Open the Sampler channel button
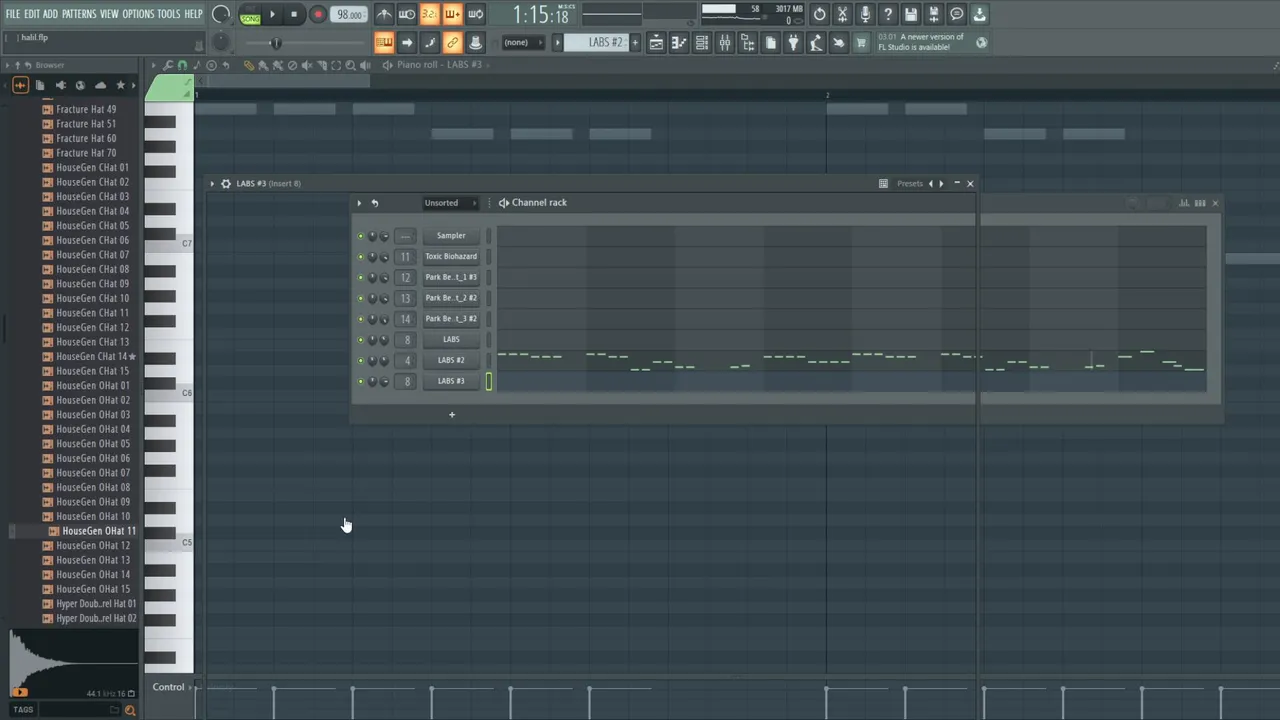This screenshot has width=1280, height=720. [x=451, y=236]
